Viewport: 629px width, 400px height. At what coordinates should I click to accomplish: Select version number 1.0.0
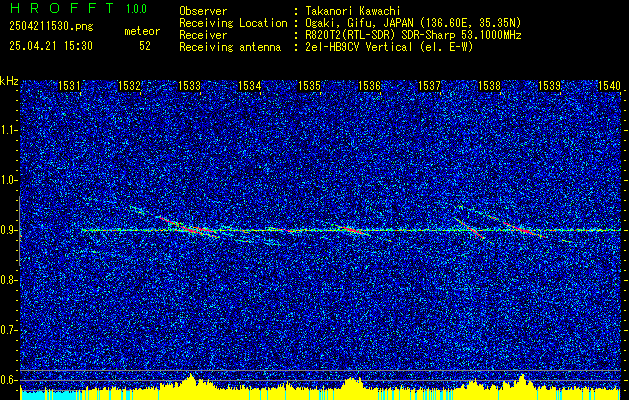136,9
